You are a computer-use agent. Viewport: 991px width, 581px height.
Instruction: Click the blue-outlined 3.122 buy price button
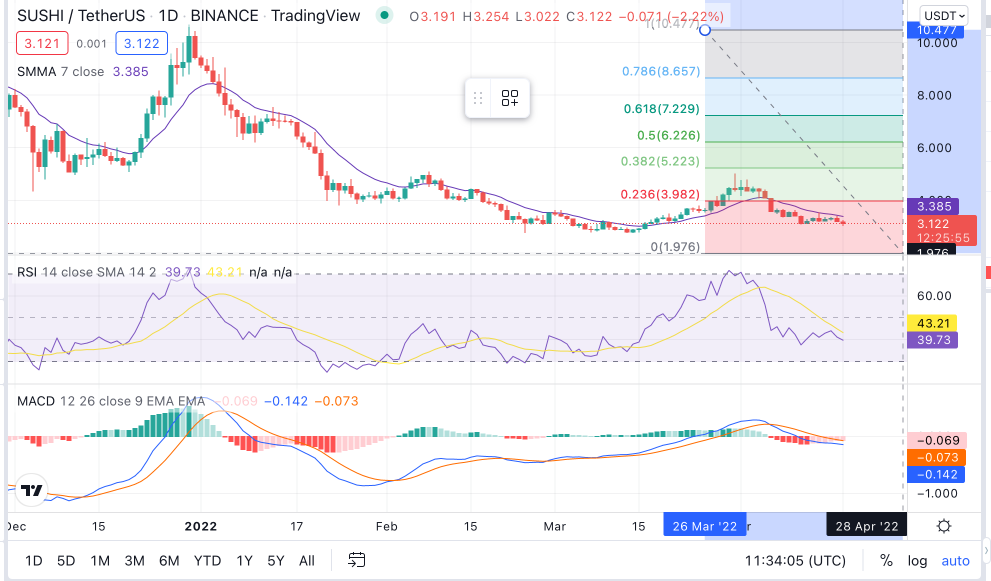142,44
